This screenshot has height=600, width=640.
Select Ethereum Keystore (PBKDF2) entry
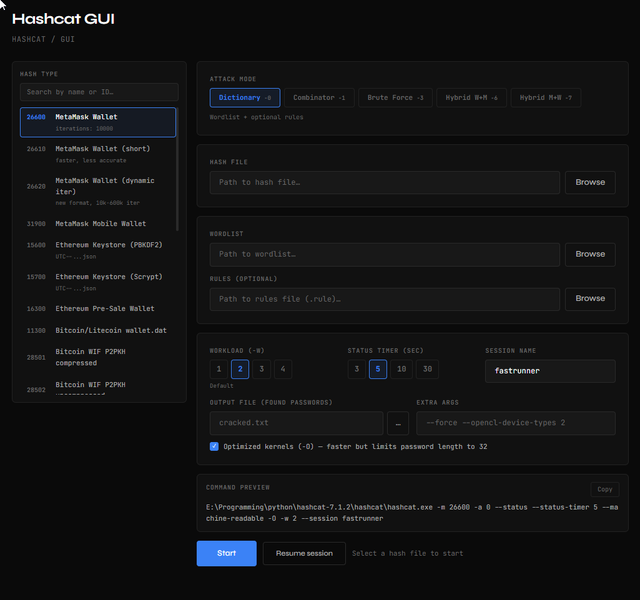pyautogui.click(x=98, y=250)
